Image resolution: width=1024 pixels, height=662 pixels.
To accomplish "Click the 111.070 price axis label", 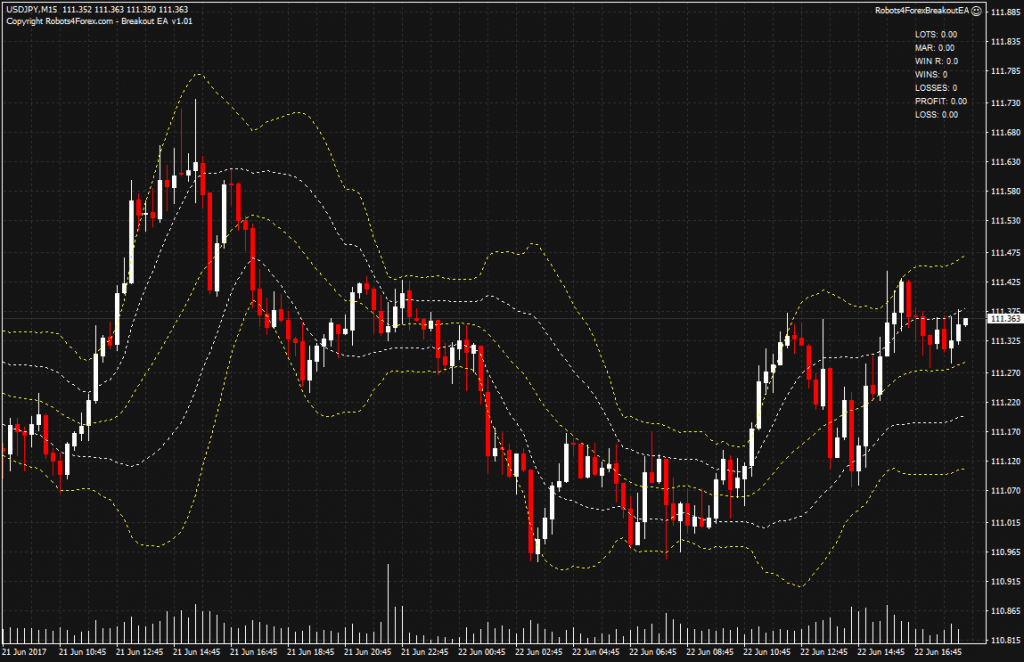I will (x=1006, y=490).
